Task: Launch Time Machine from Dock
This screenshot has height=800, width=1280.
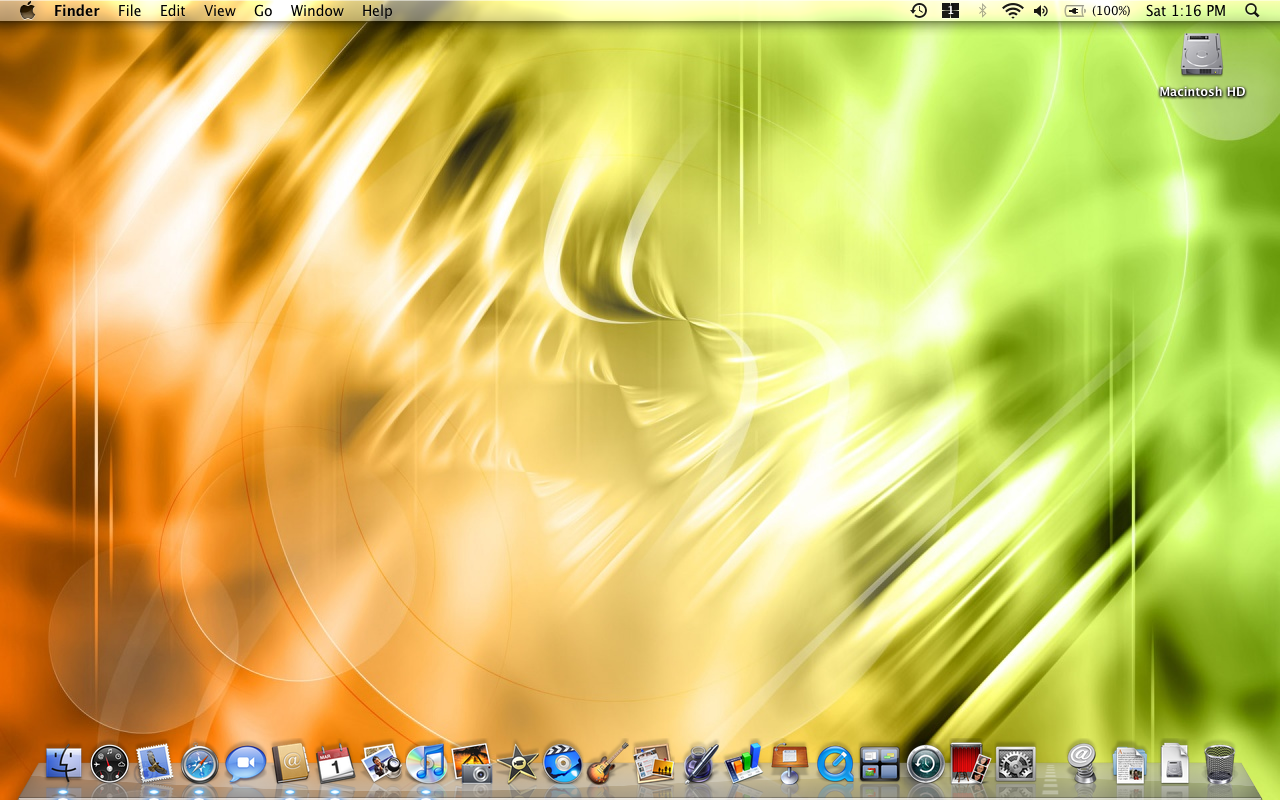Action: pos(925,765)
